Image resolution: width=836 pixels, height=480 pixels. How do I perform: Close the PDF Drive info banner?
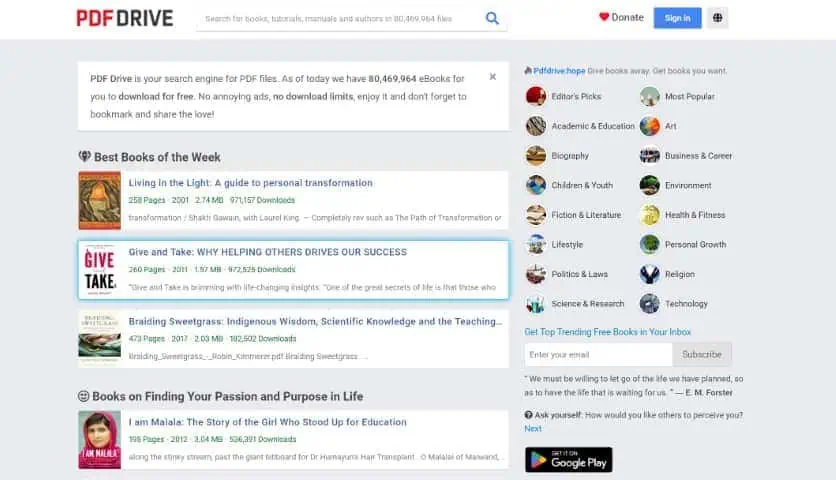[493, 77]
